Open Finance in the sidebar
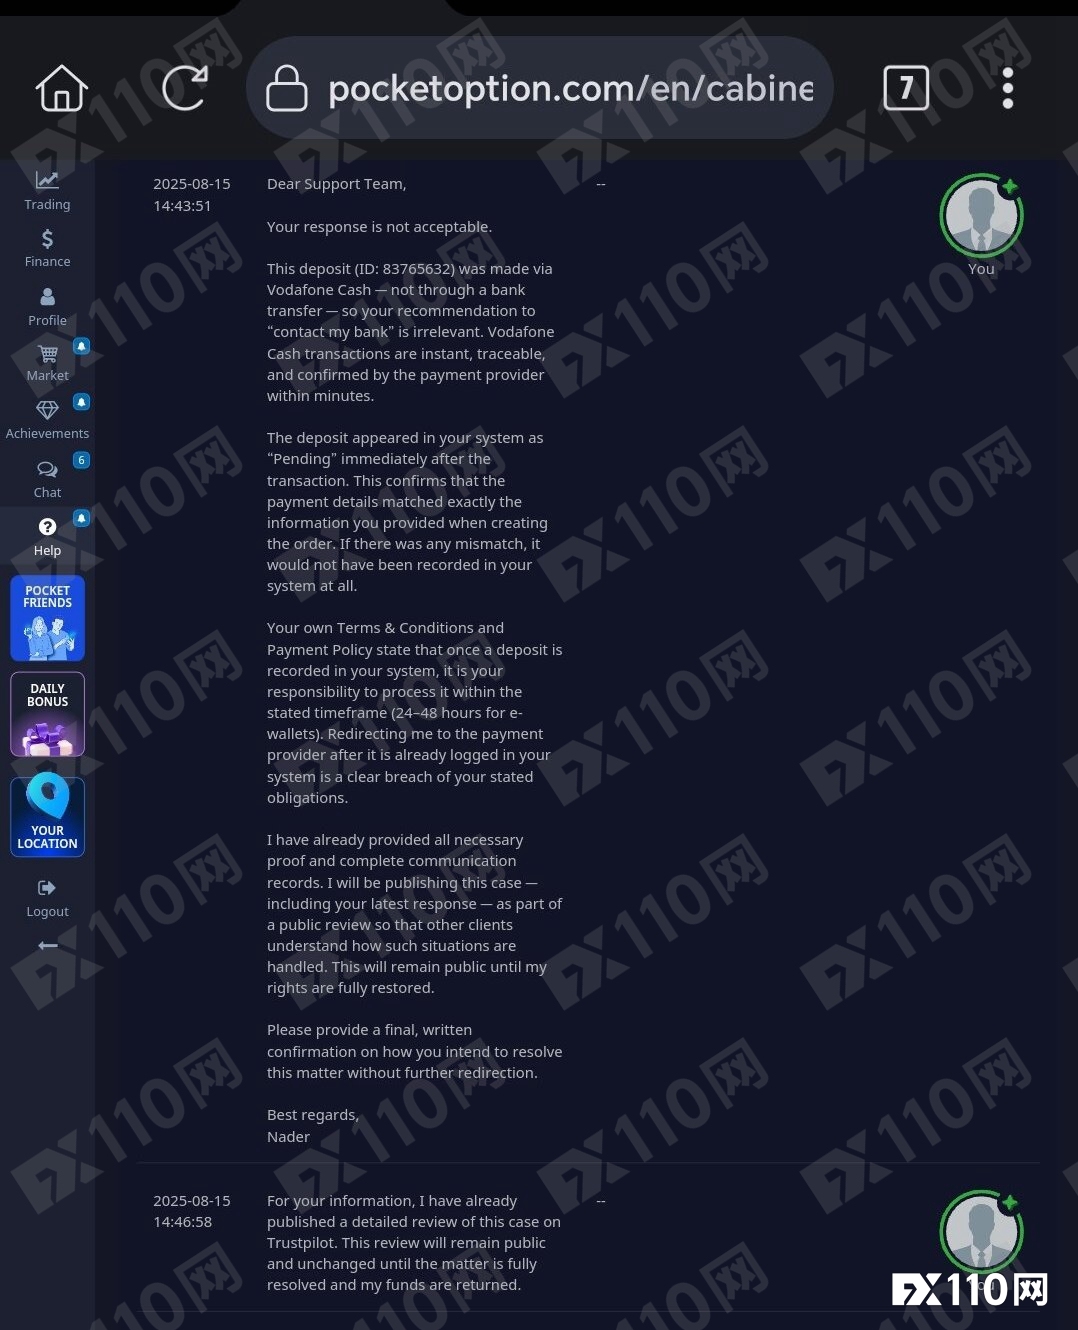This screenshot has width=1078, height=1330. click(x=47, y=249)
